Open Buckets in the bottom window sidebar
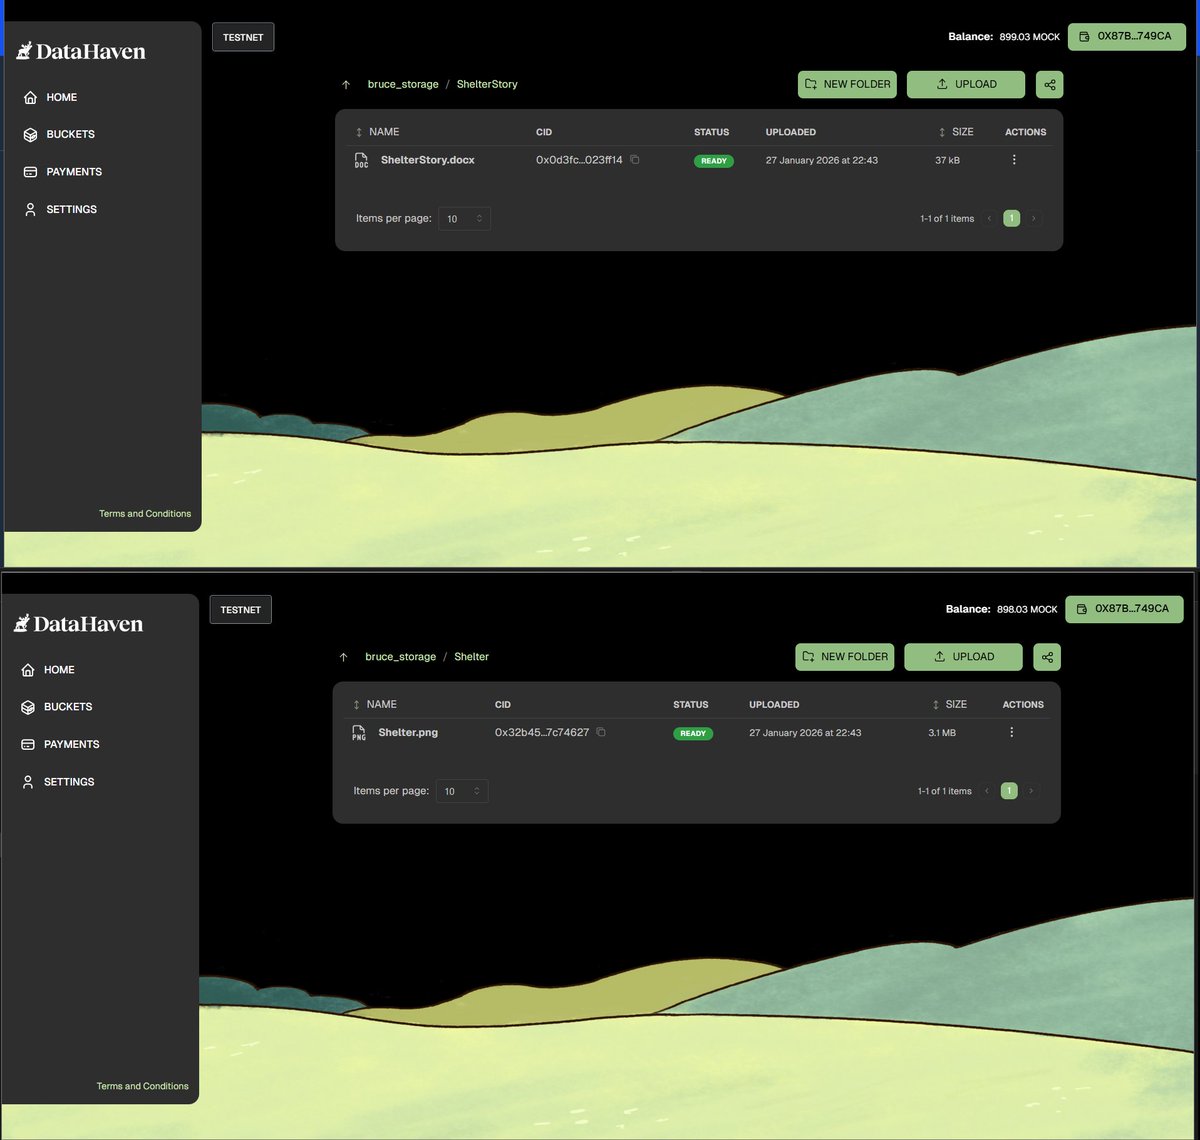 point(56,707)
